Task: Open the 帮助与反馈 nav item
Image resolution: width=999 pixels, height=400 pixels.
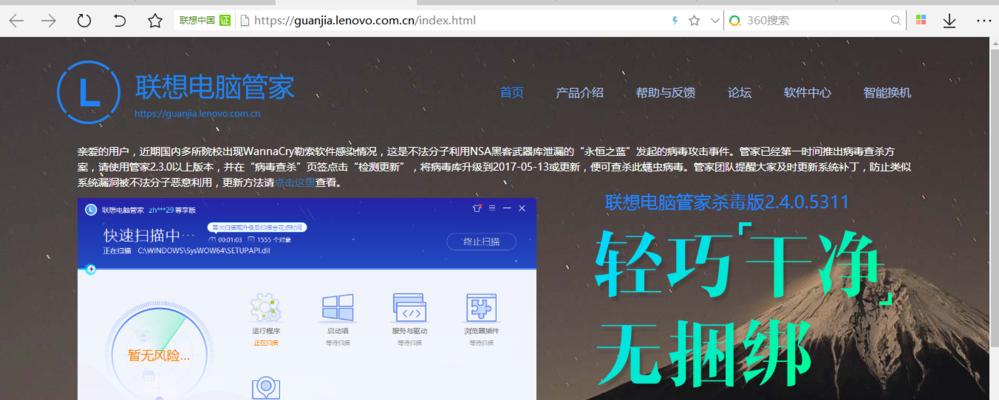Action: [x=665, y=92]
